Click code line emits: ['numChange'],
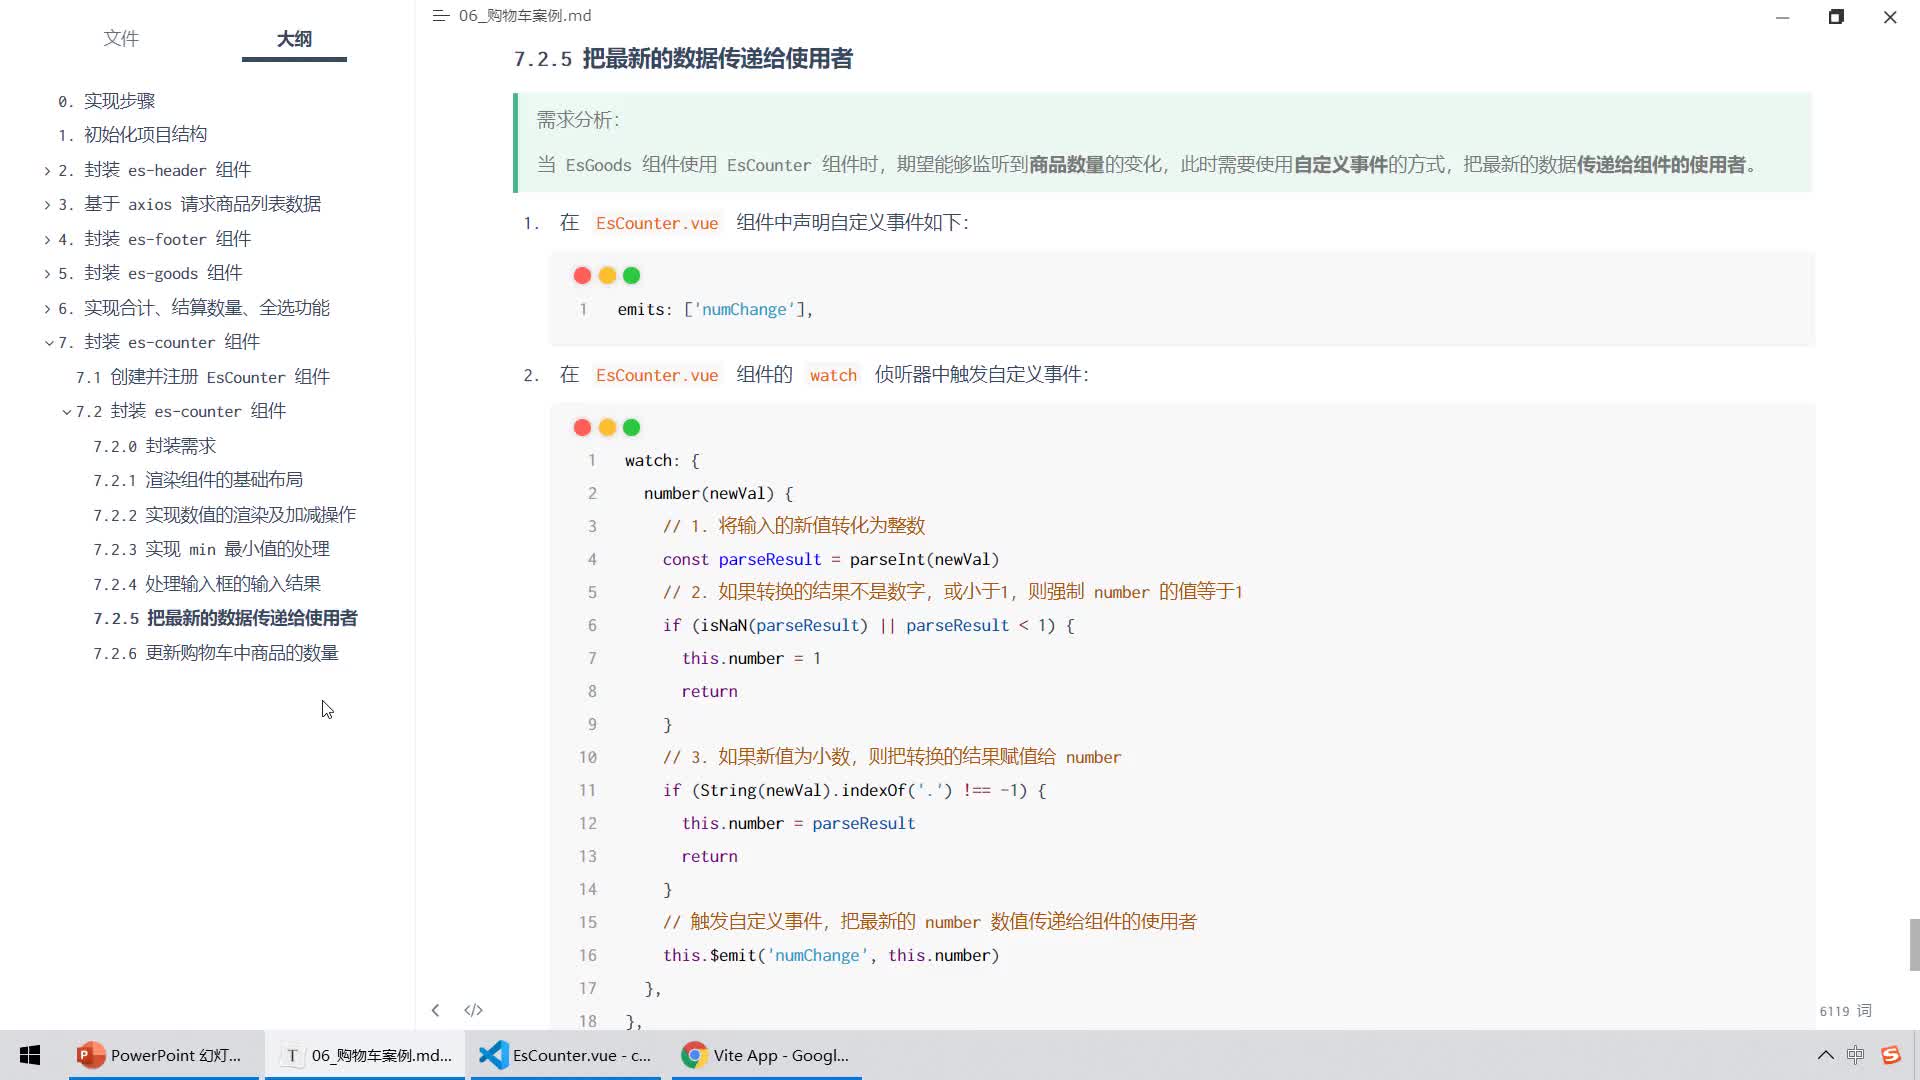The height and width of the screenshot is (1080, 1920). 715,310
